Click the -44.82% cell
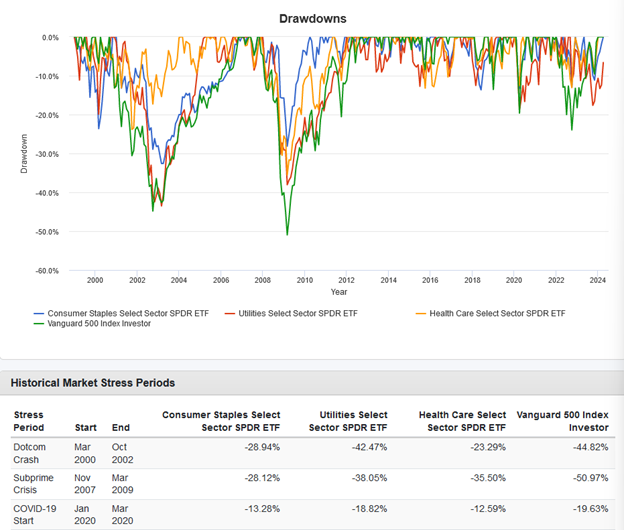The width and height of the screenshot is (624, 530). point(591,447)
